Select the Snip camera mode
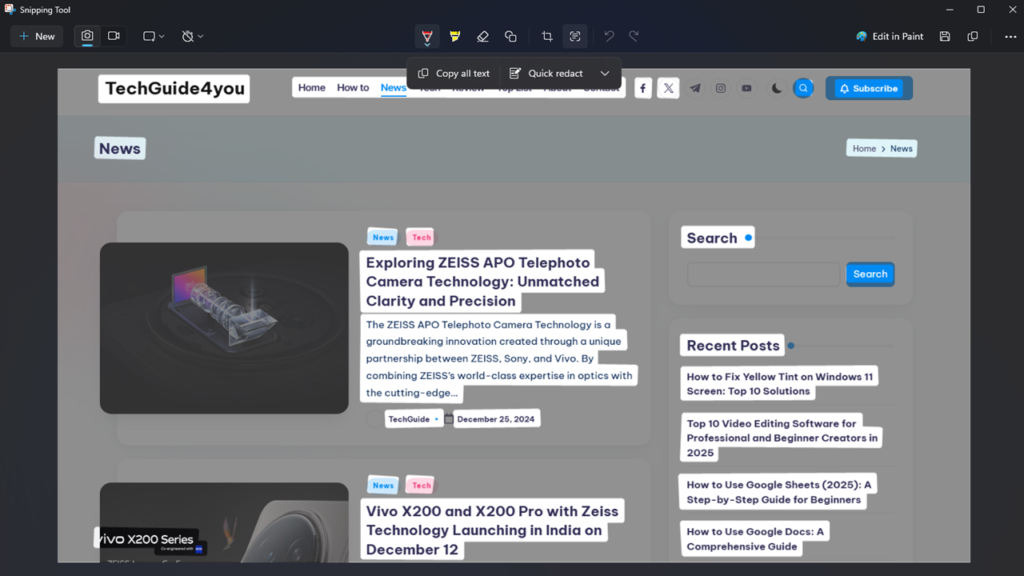 pos(87,37)
